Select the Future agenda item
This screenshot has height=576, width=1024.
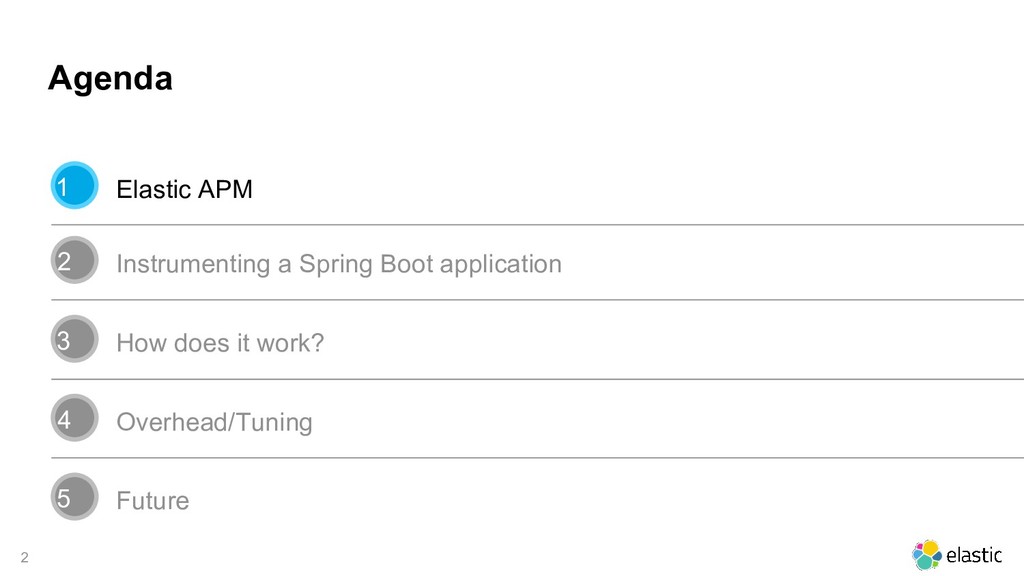[153, 501]
